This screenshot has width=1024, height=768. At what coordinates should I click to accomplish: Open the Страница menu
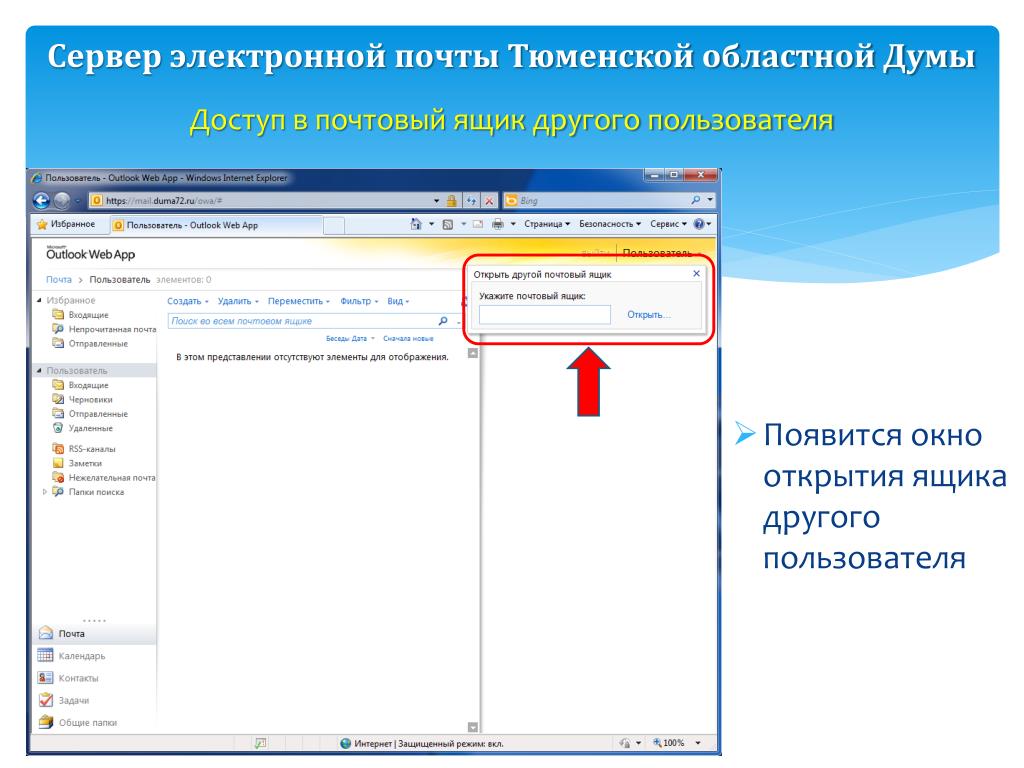tap(547, 224)
